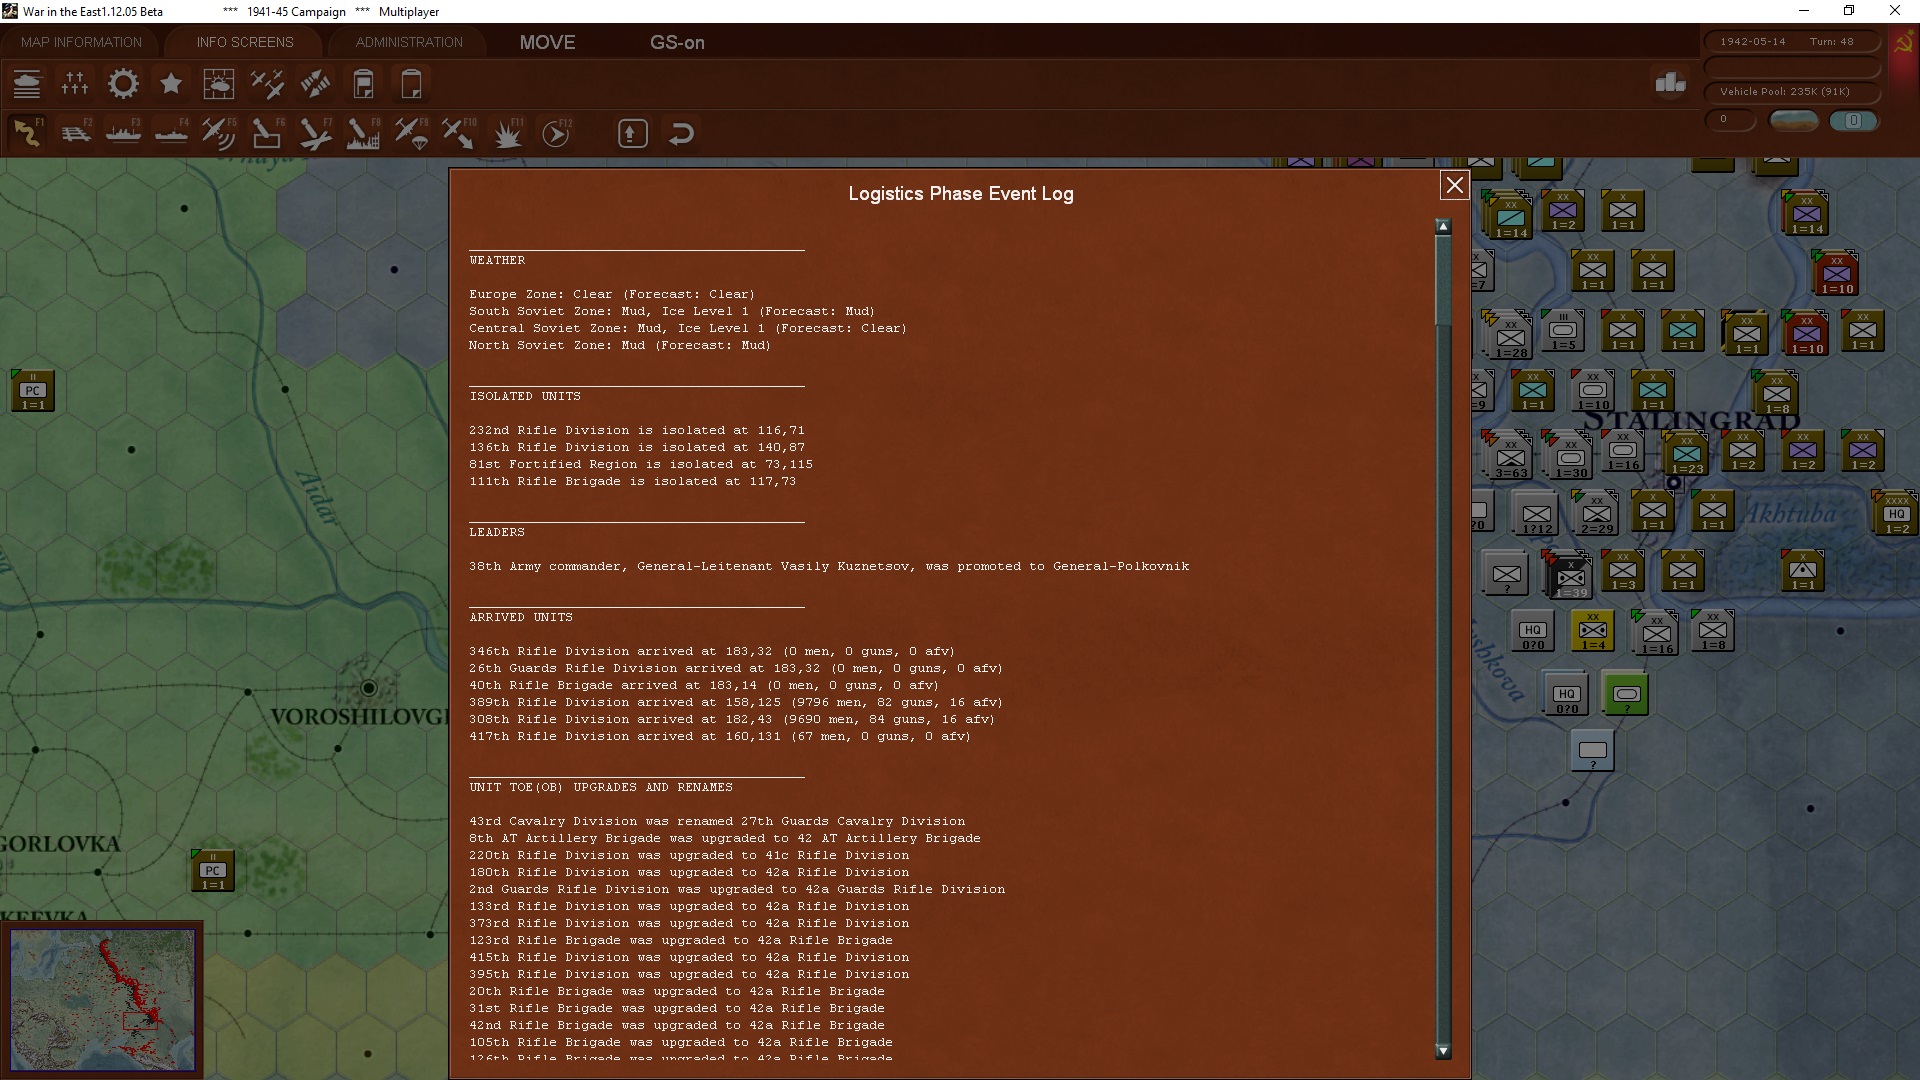
Task: Select the teal 1=23 unit counter
Action: tap(1686, 453)
